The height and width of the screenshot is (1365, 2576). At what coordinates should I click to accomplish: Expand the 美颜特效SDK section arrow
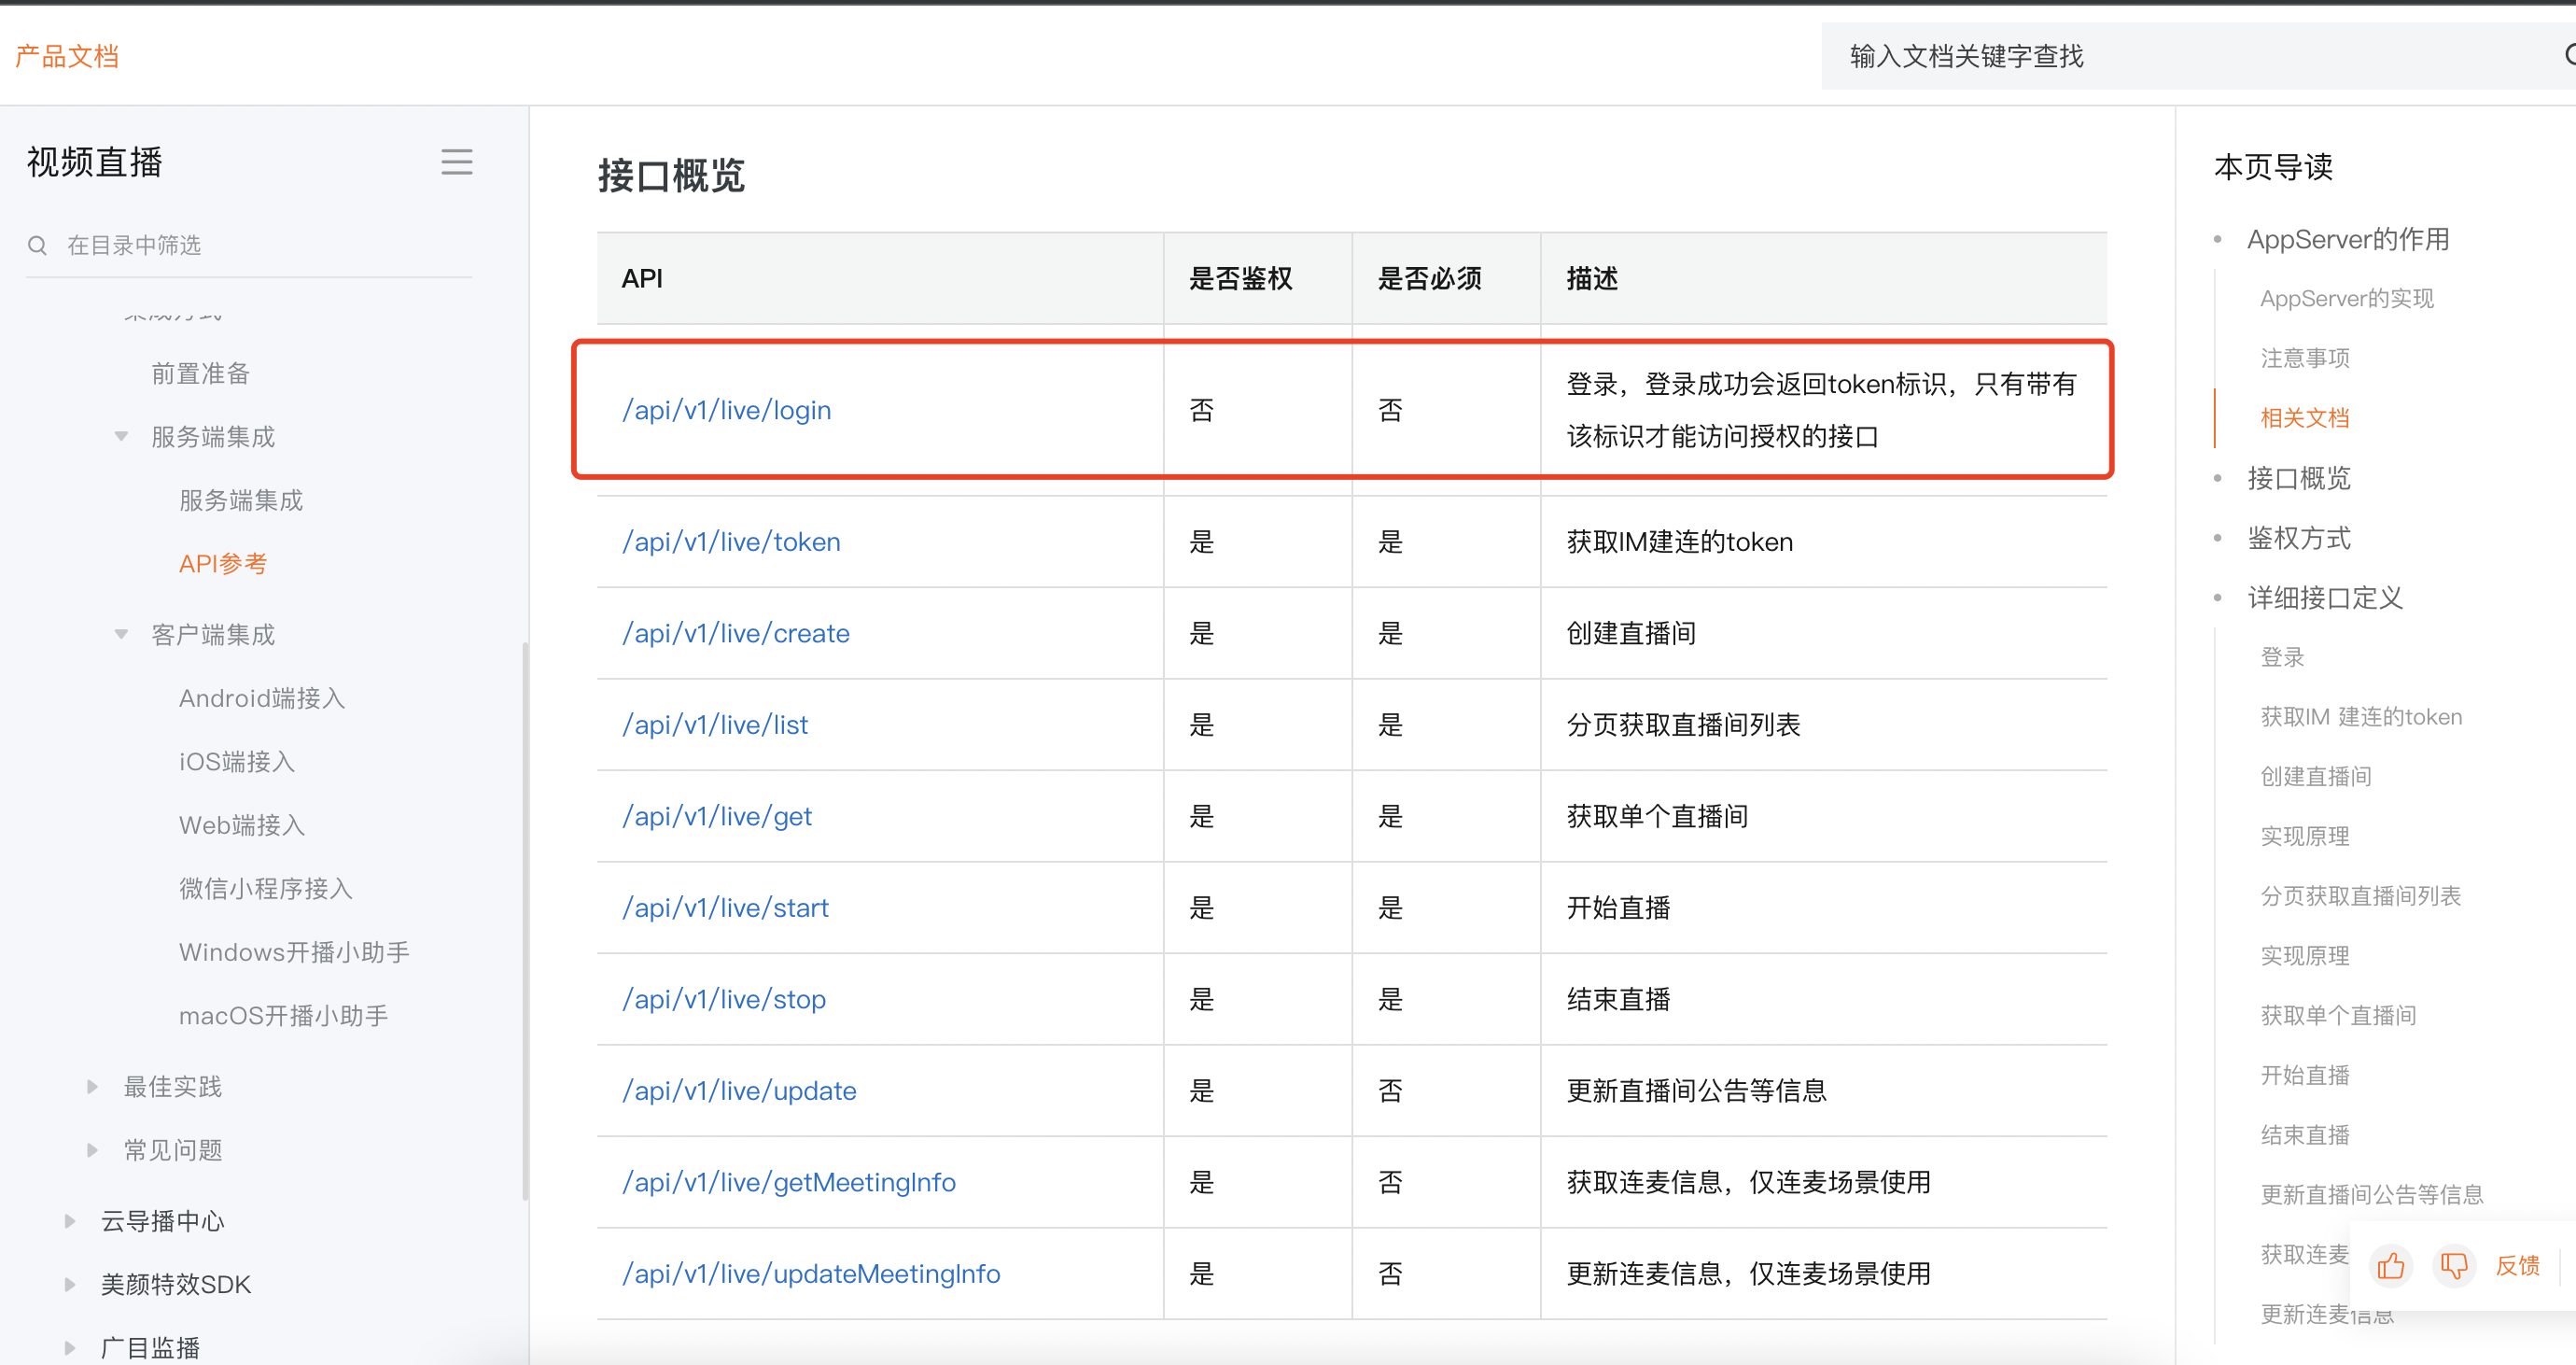[69, 1285]
